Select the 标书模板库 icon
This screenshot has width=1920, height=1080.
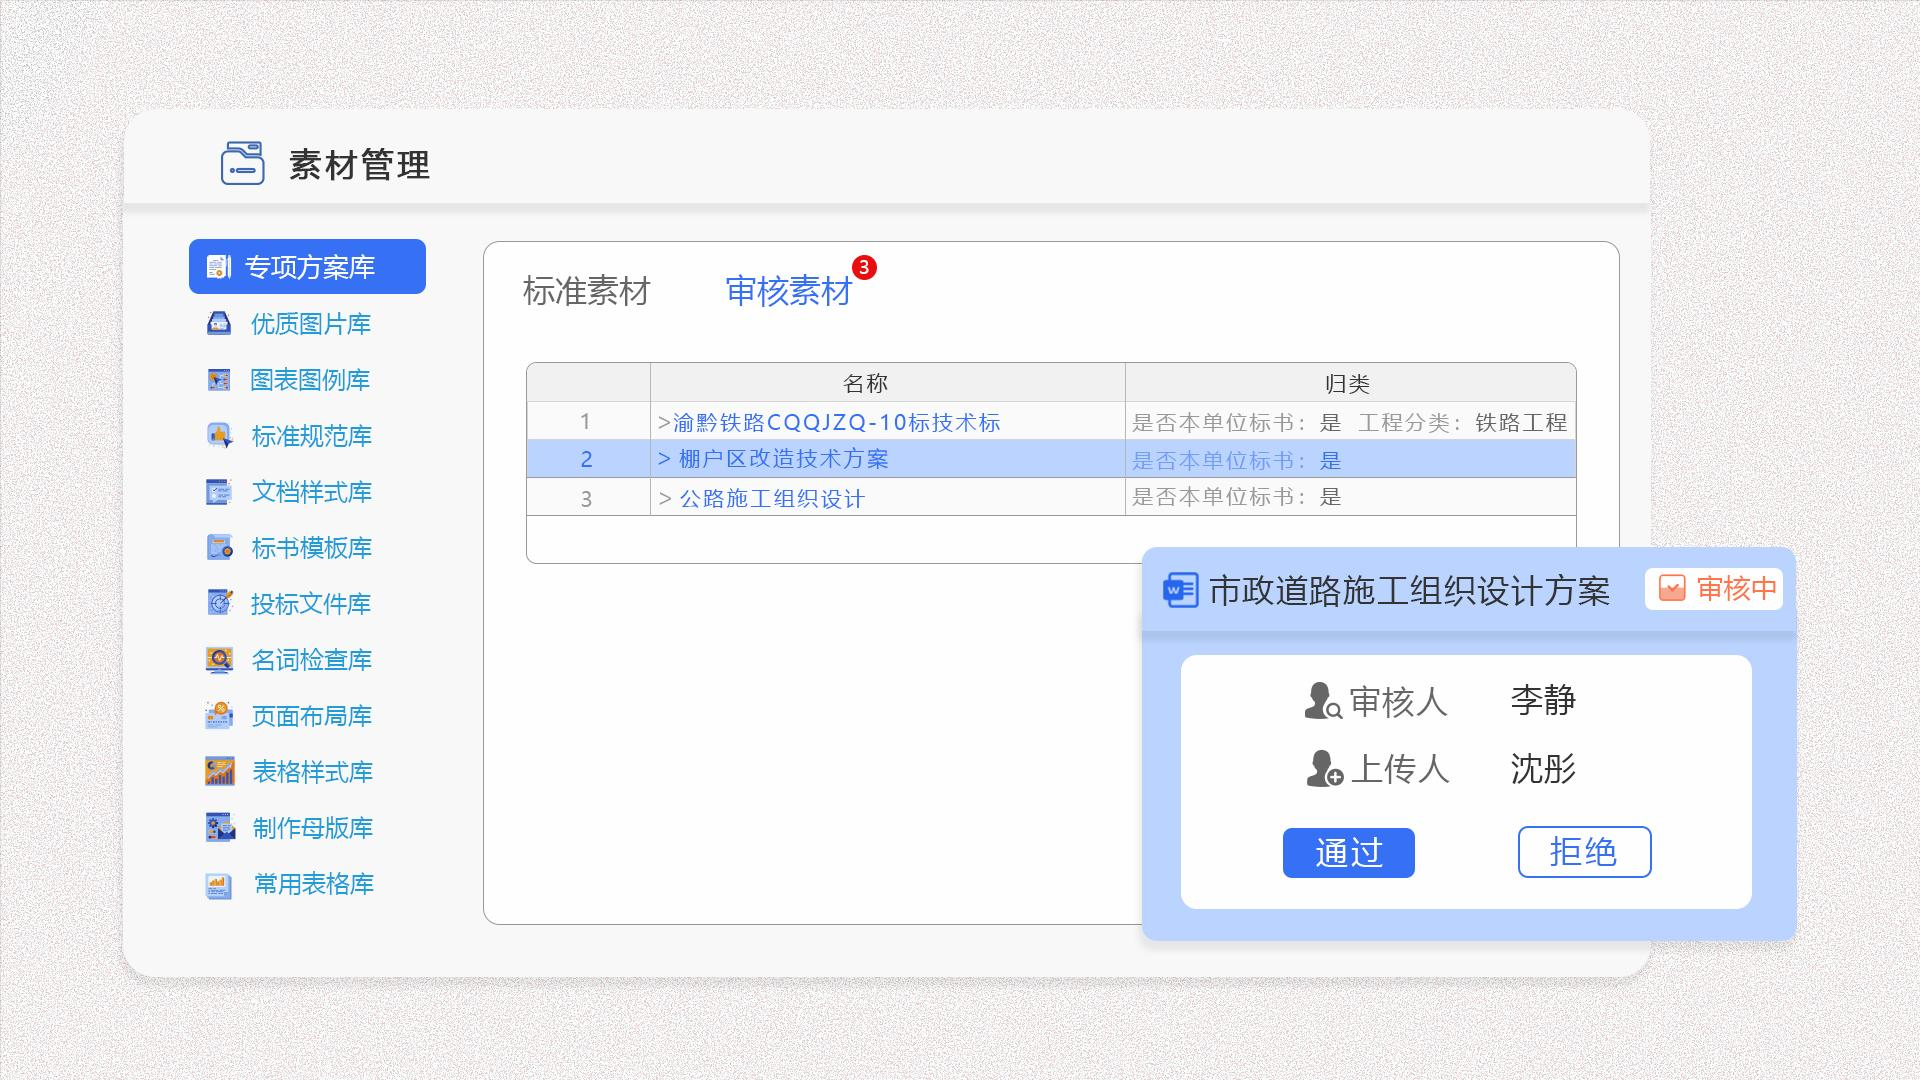[x=219, y=548]
